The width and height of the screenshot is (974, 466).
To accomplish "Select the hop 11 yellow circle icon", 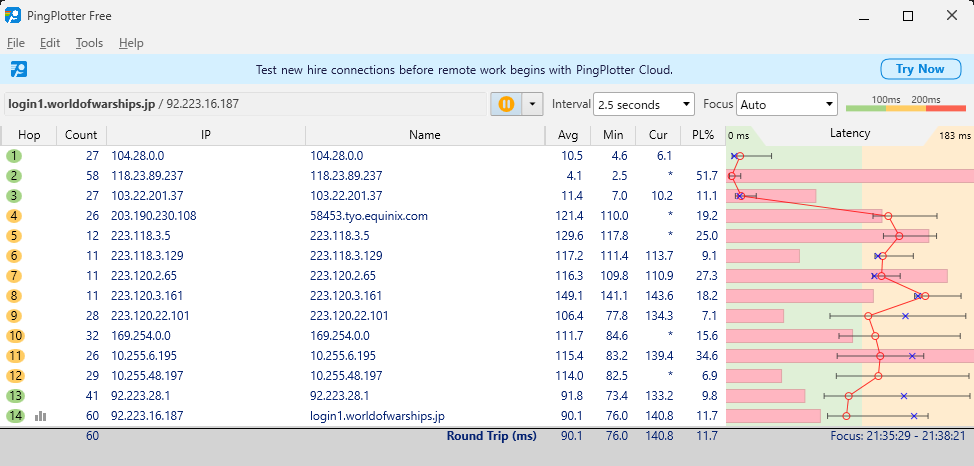I will click(15, 356).
